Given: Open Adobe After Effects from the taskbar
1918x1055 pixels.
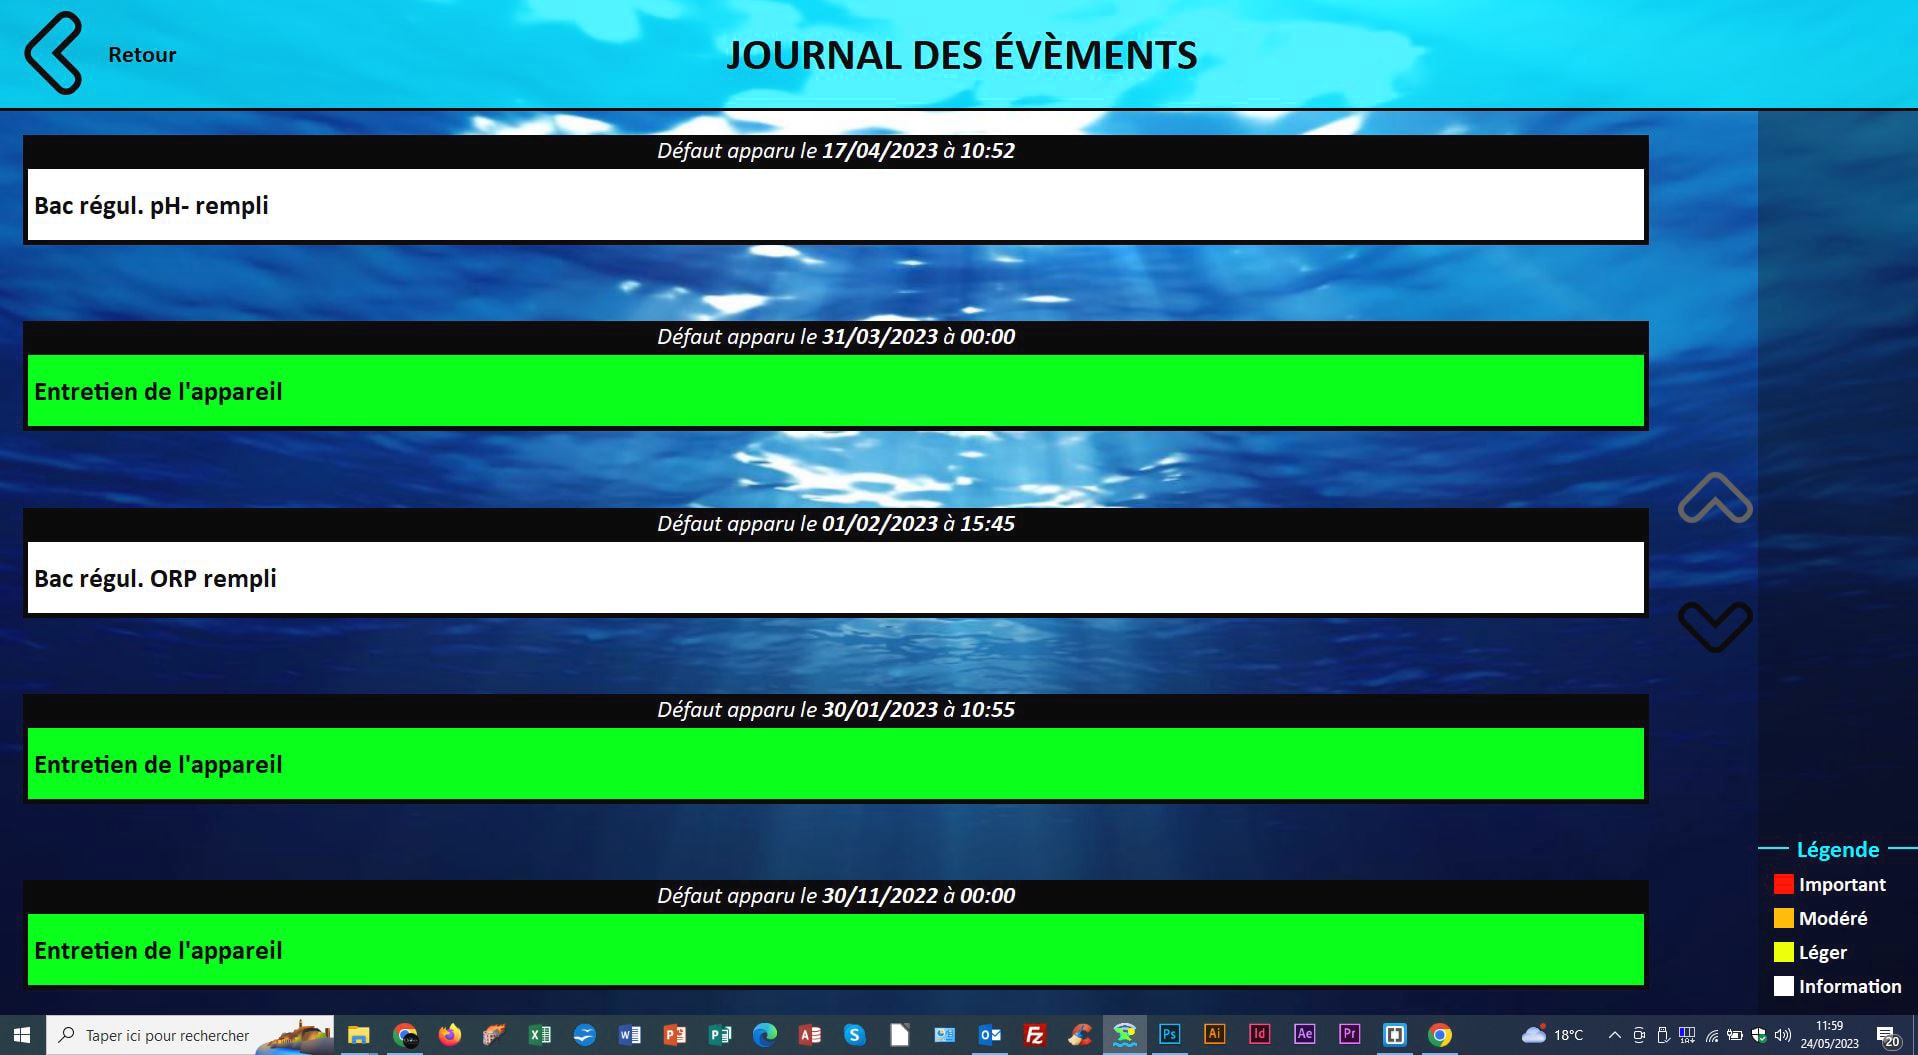Looking at the screenshot, I should 1304,1035.
